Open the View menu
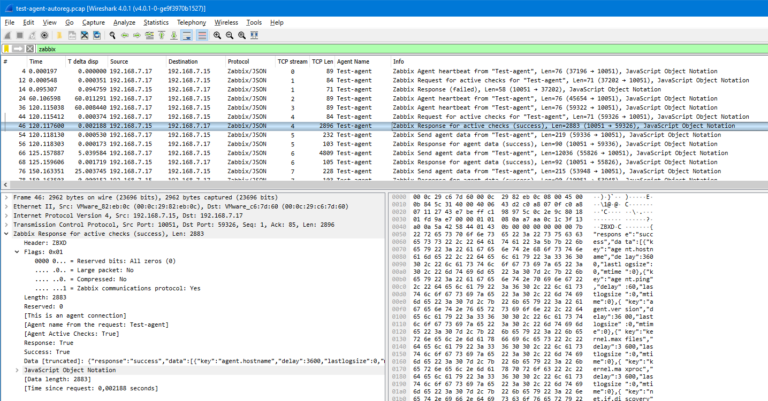The width and height of the screenshot is (768, 401). 49,23
